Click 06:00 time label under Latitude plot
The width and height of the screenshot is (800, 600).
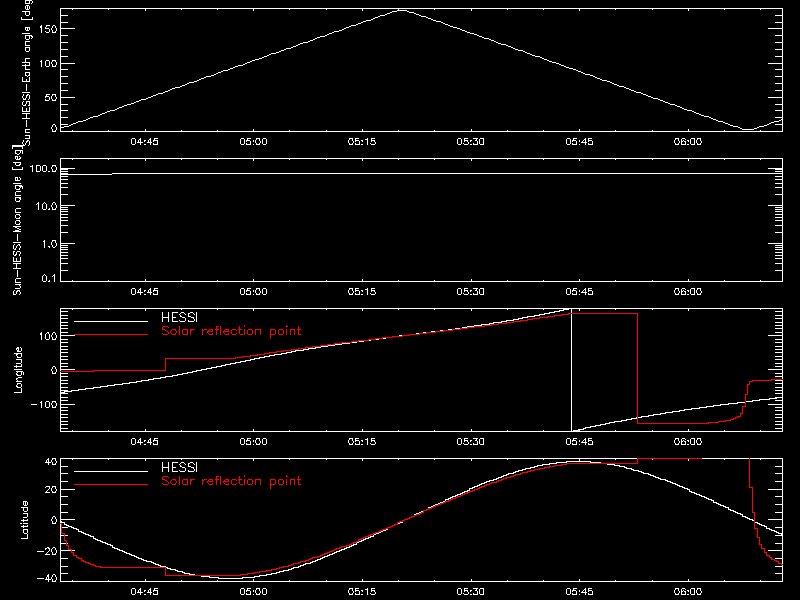click(x=688, y=592)
